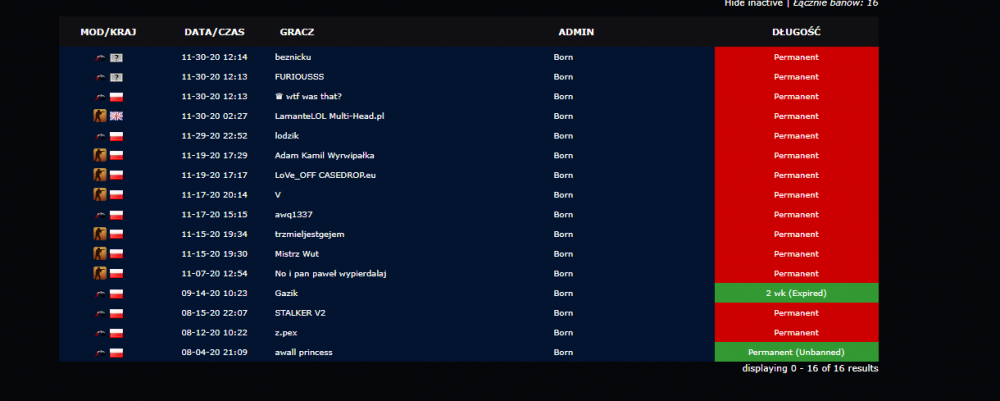Click the Counter-Strike icon in Mistrz Wut row

point(100,254)
